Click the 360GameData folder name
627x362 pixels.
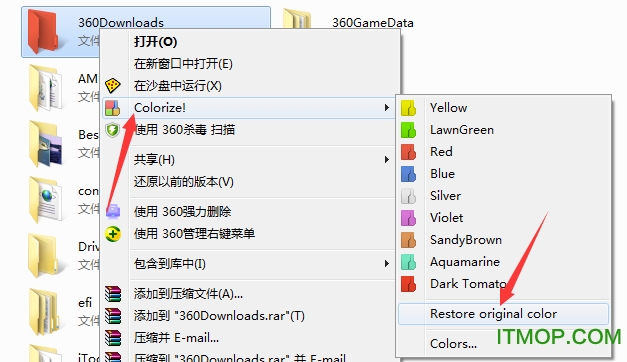[373, 23]
